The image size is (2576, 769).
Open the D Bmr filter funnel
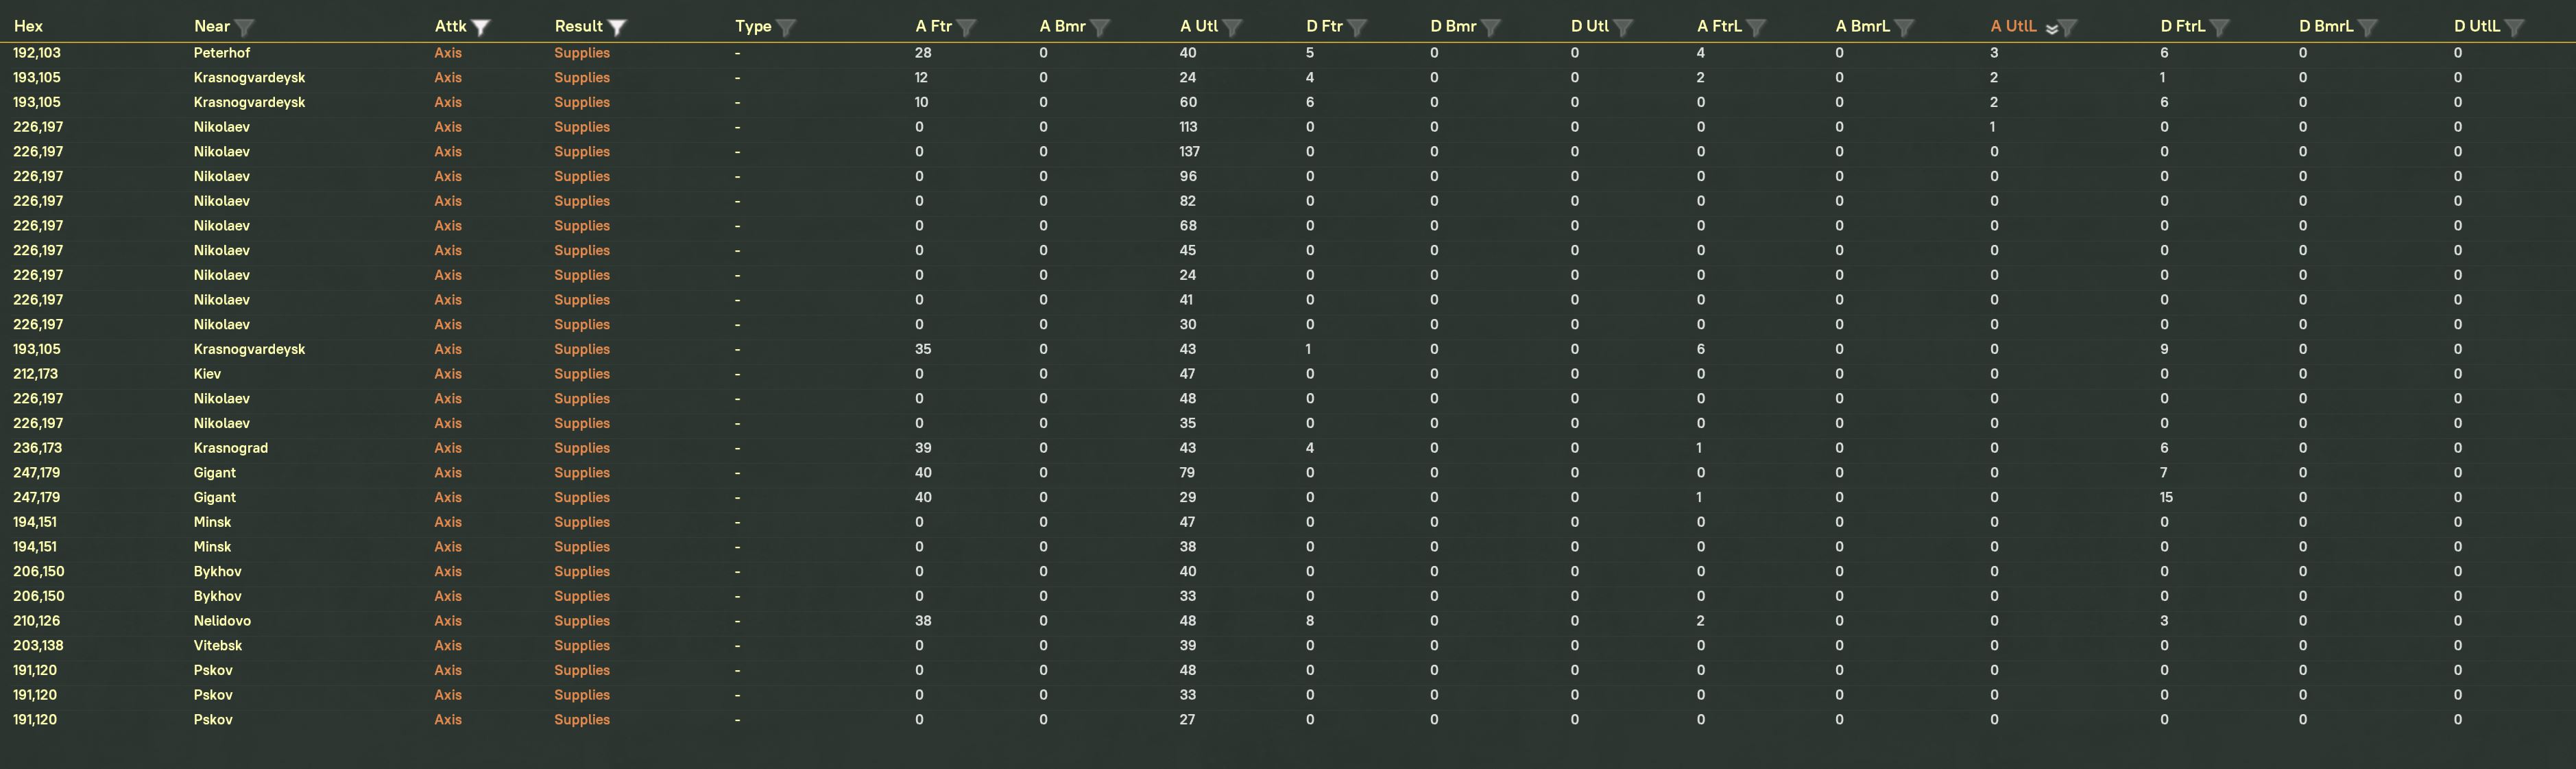[x=1491, y=27]
